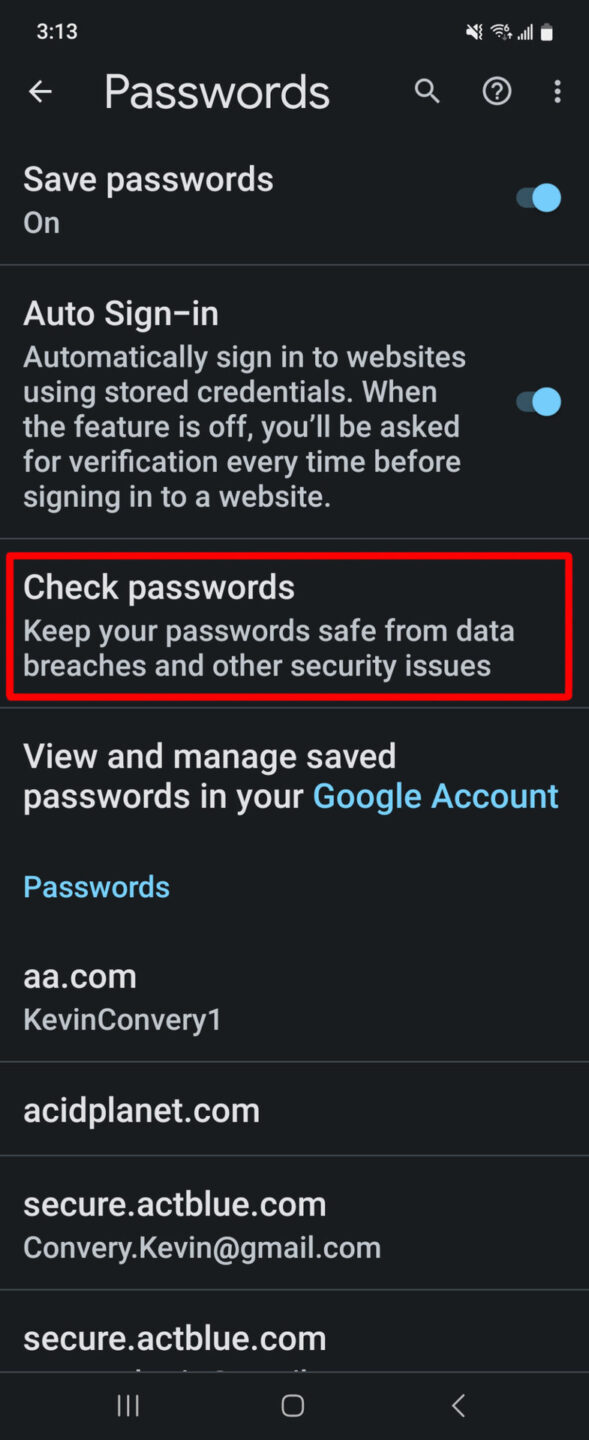Image resolution: width=589 pixels, height=1440 pixels.
Task: Disable the Save passwords toggle
Action: 538,197
